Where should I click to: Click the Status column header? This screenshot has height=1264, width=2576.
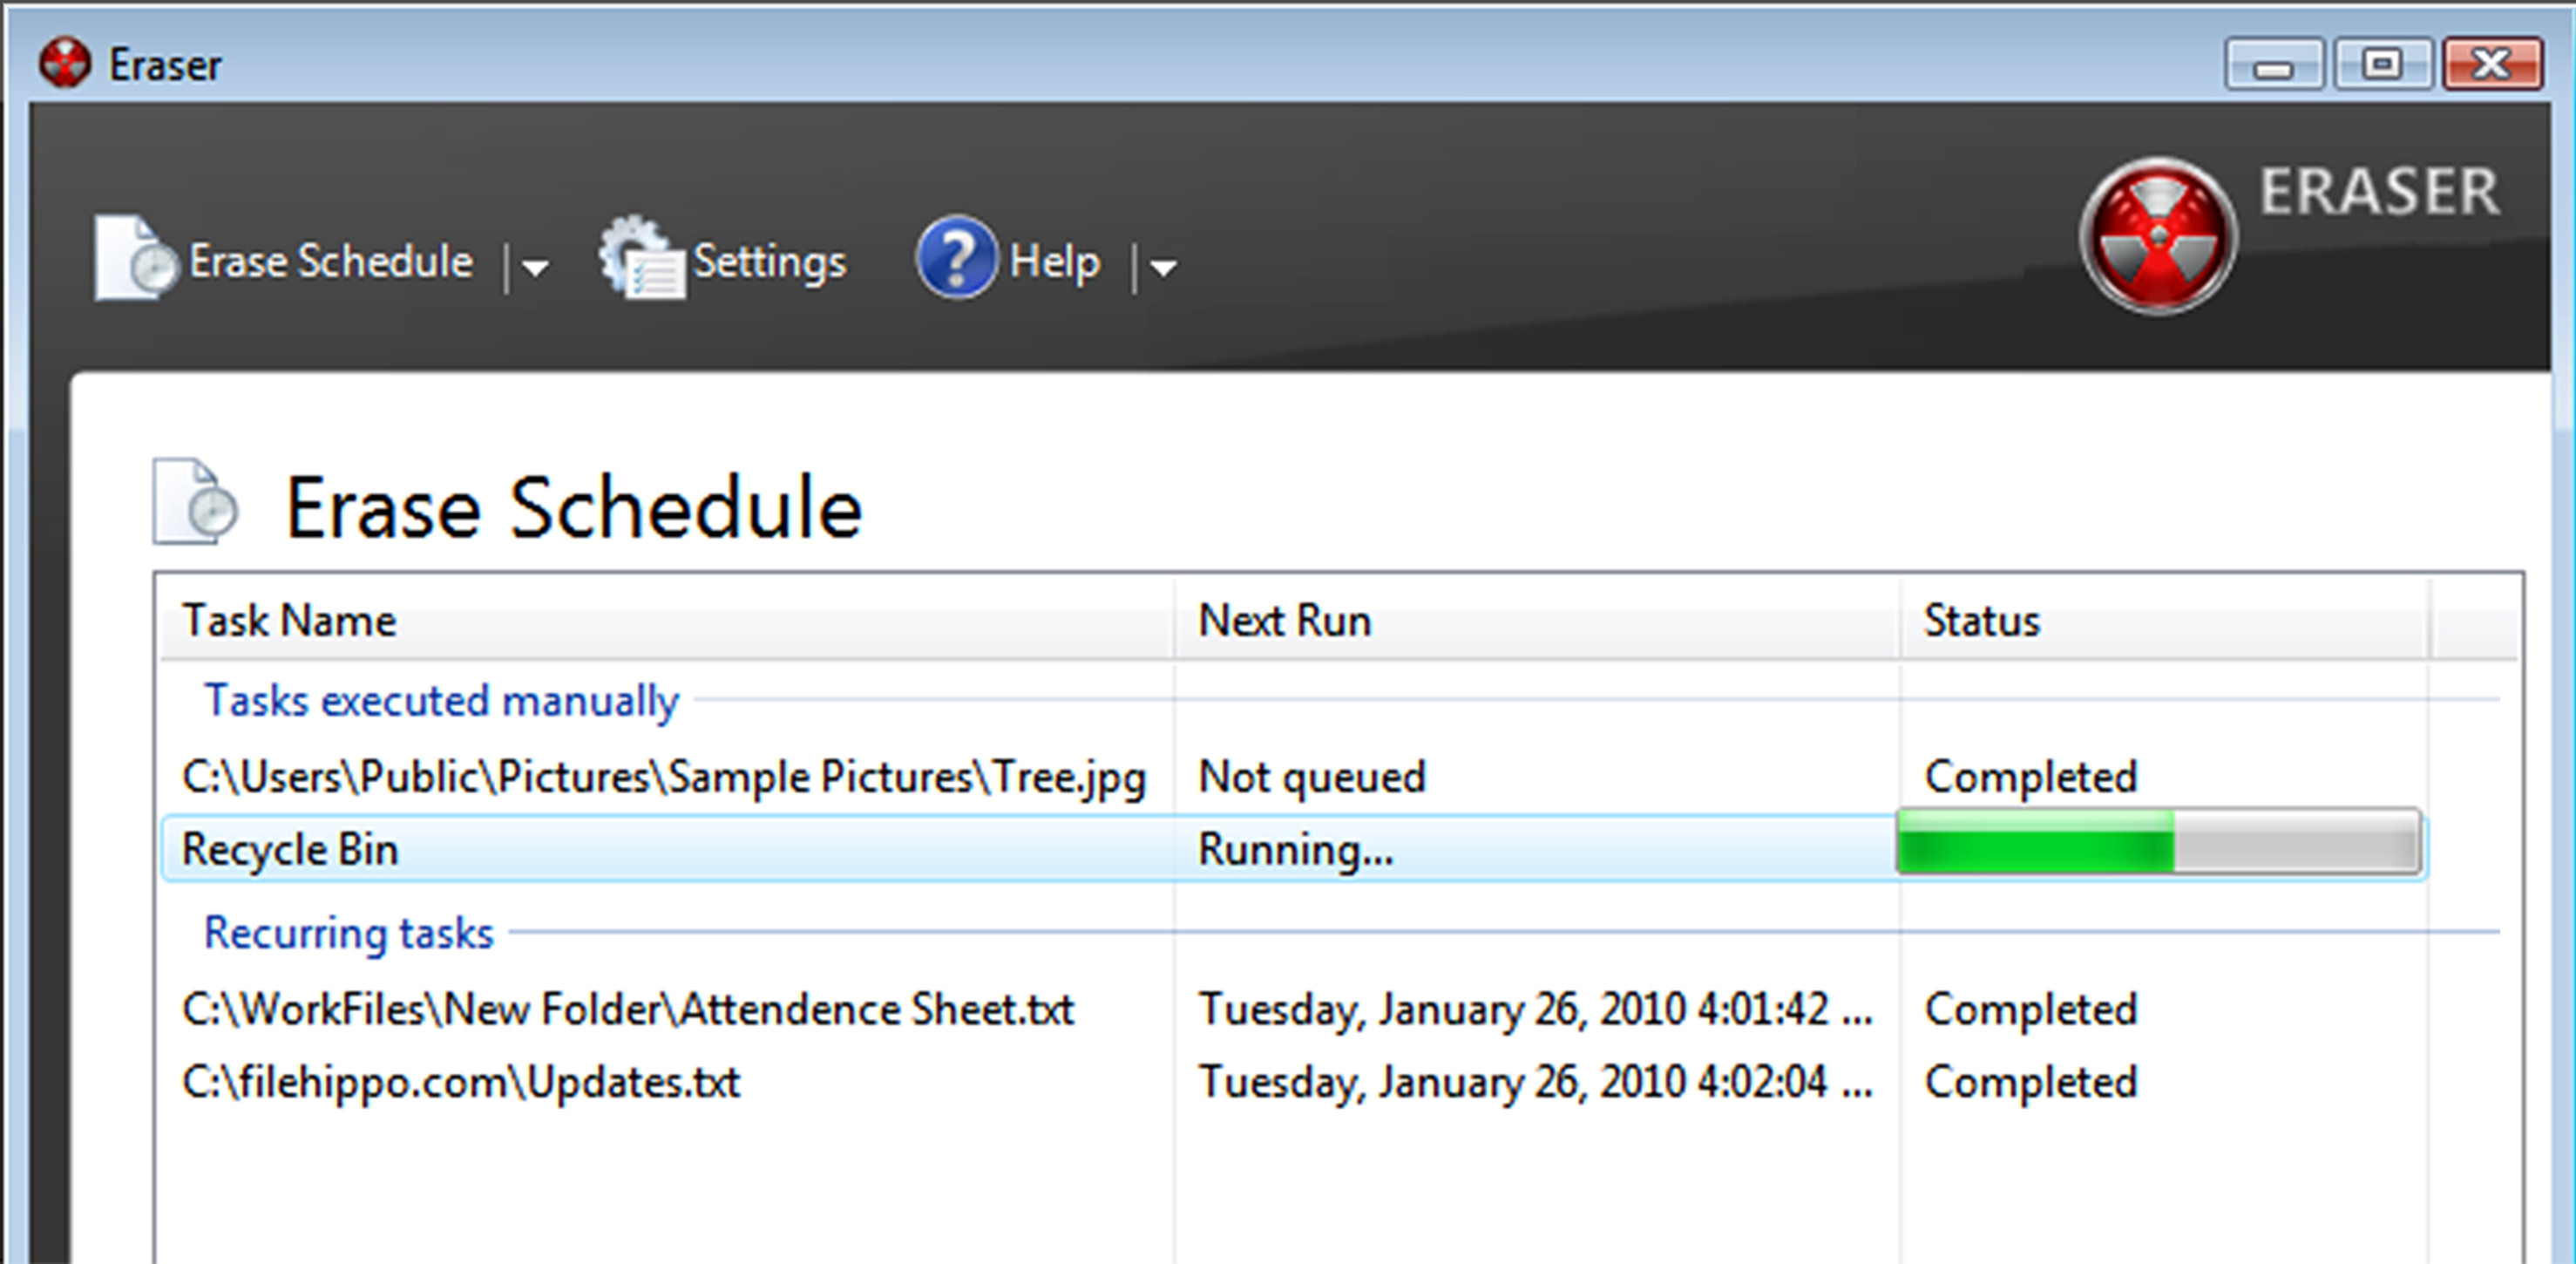(1981, 621)
